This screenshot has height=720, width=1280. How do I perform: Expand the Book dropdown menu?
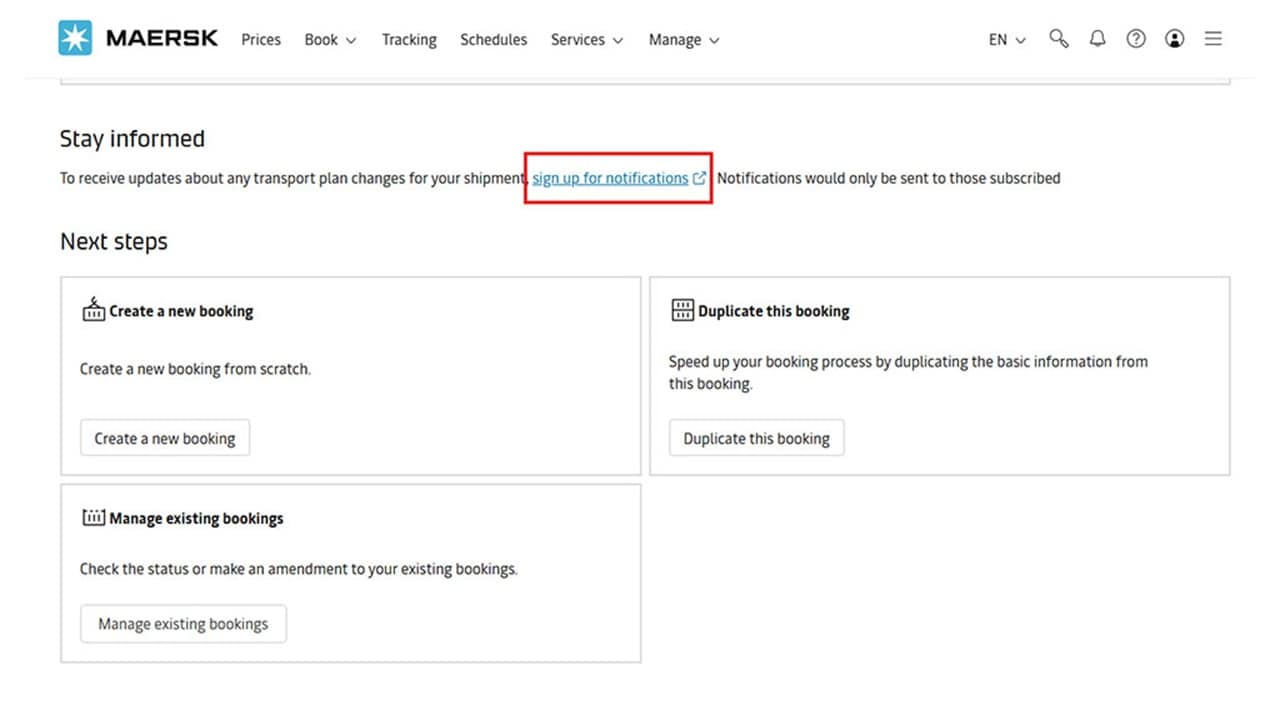tap(330, 40)
